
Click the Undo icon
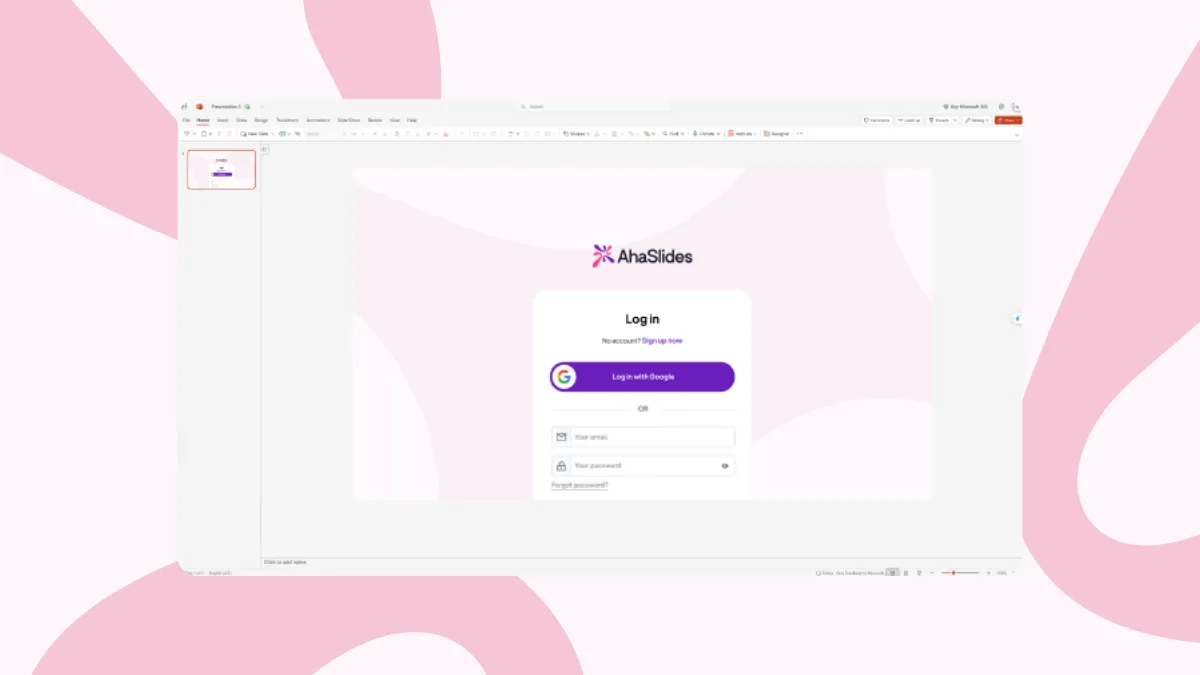tap(186, 131)
